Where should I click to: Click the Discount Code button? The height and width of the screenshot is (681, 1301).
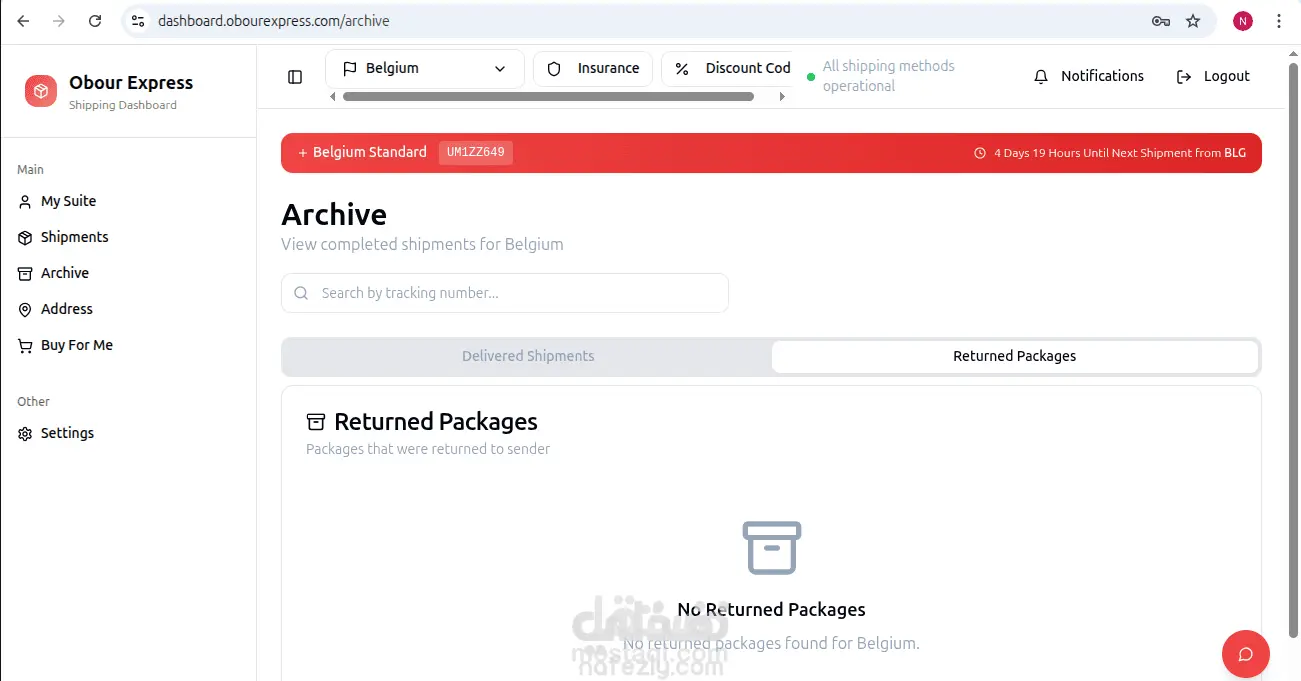coord(727,69)
